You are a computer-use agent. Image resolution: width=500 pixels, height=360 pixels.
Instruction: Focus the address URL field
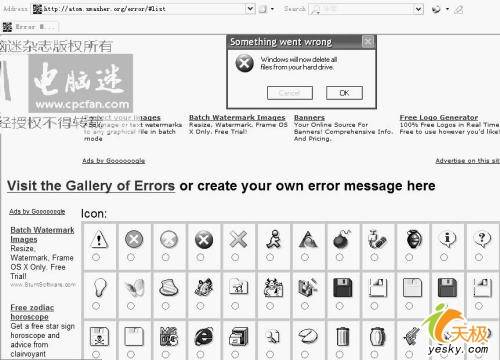tap(143, 9)
